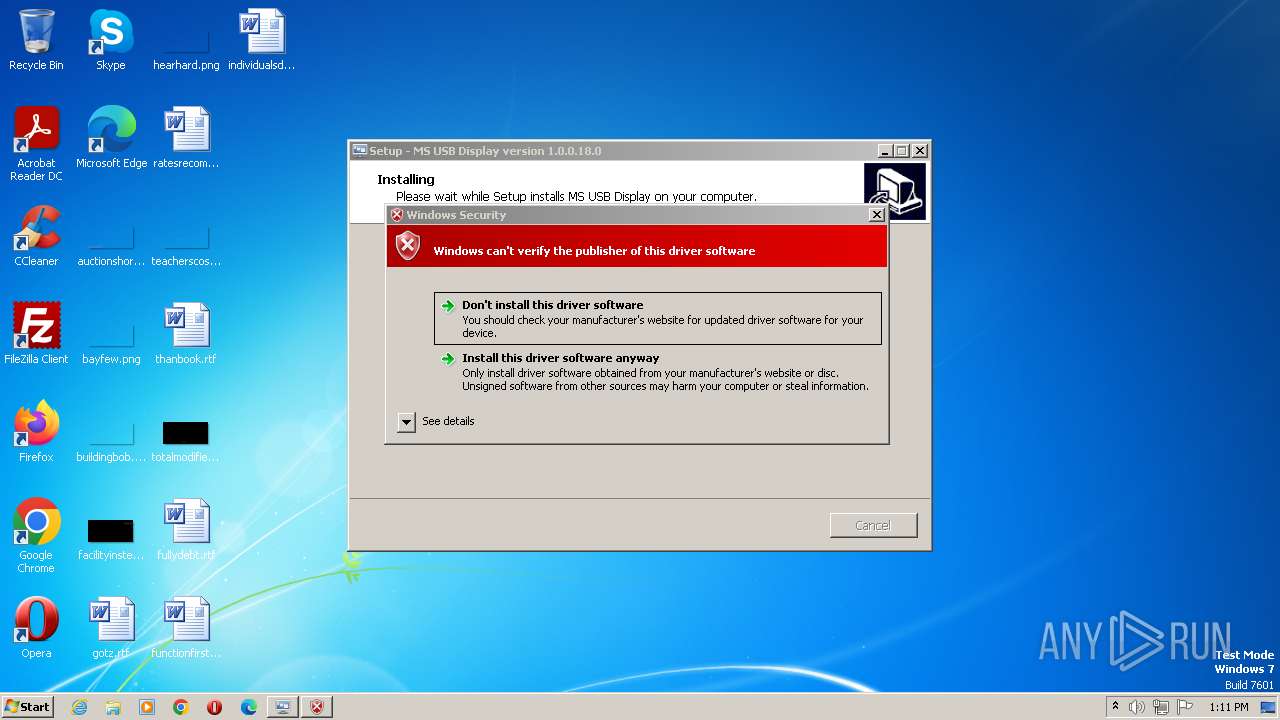Viewport: 1280px width, 720px height.
Task: Launch Firefox desktop shortcut
Action: click(36, 432)
